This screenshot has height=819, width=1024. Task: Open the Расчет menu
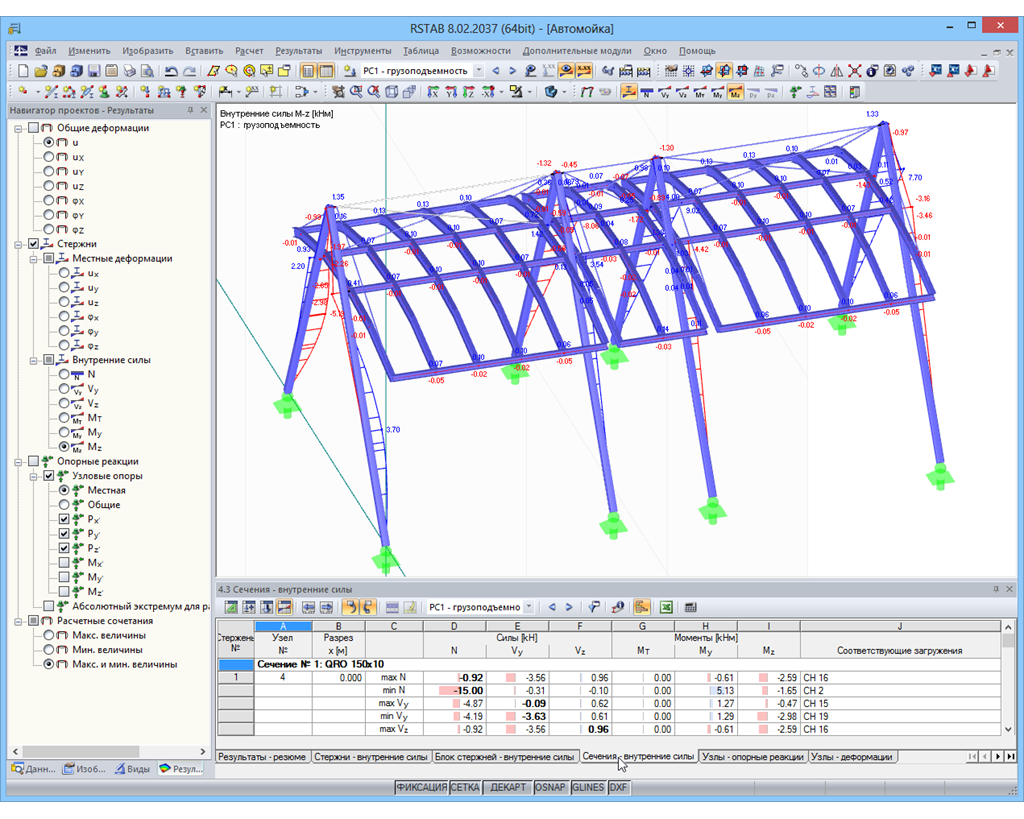[249, 50]
